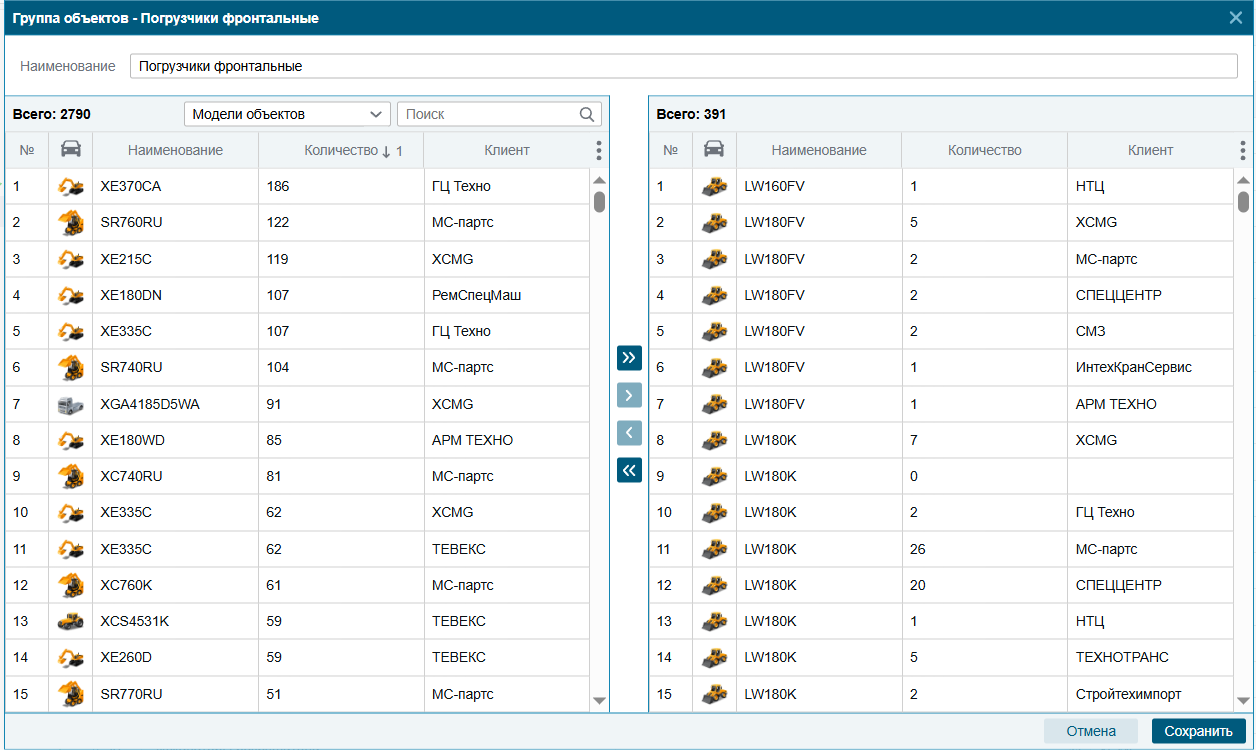This screenshot has width=1256, height=750.
Task: Open right table column options menu
Action: (1242, 150)
